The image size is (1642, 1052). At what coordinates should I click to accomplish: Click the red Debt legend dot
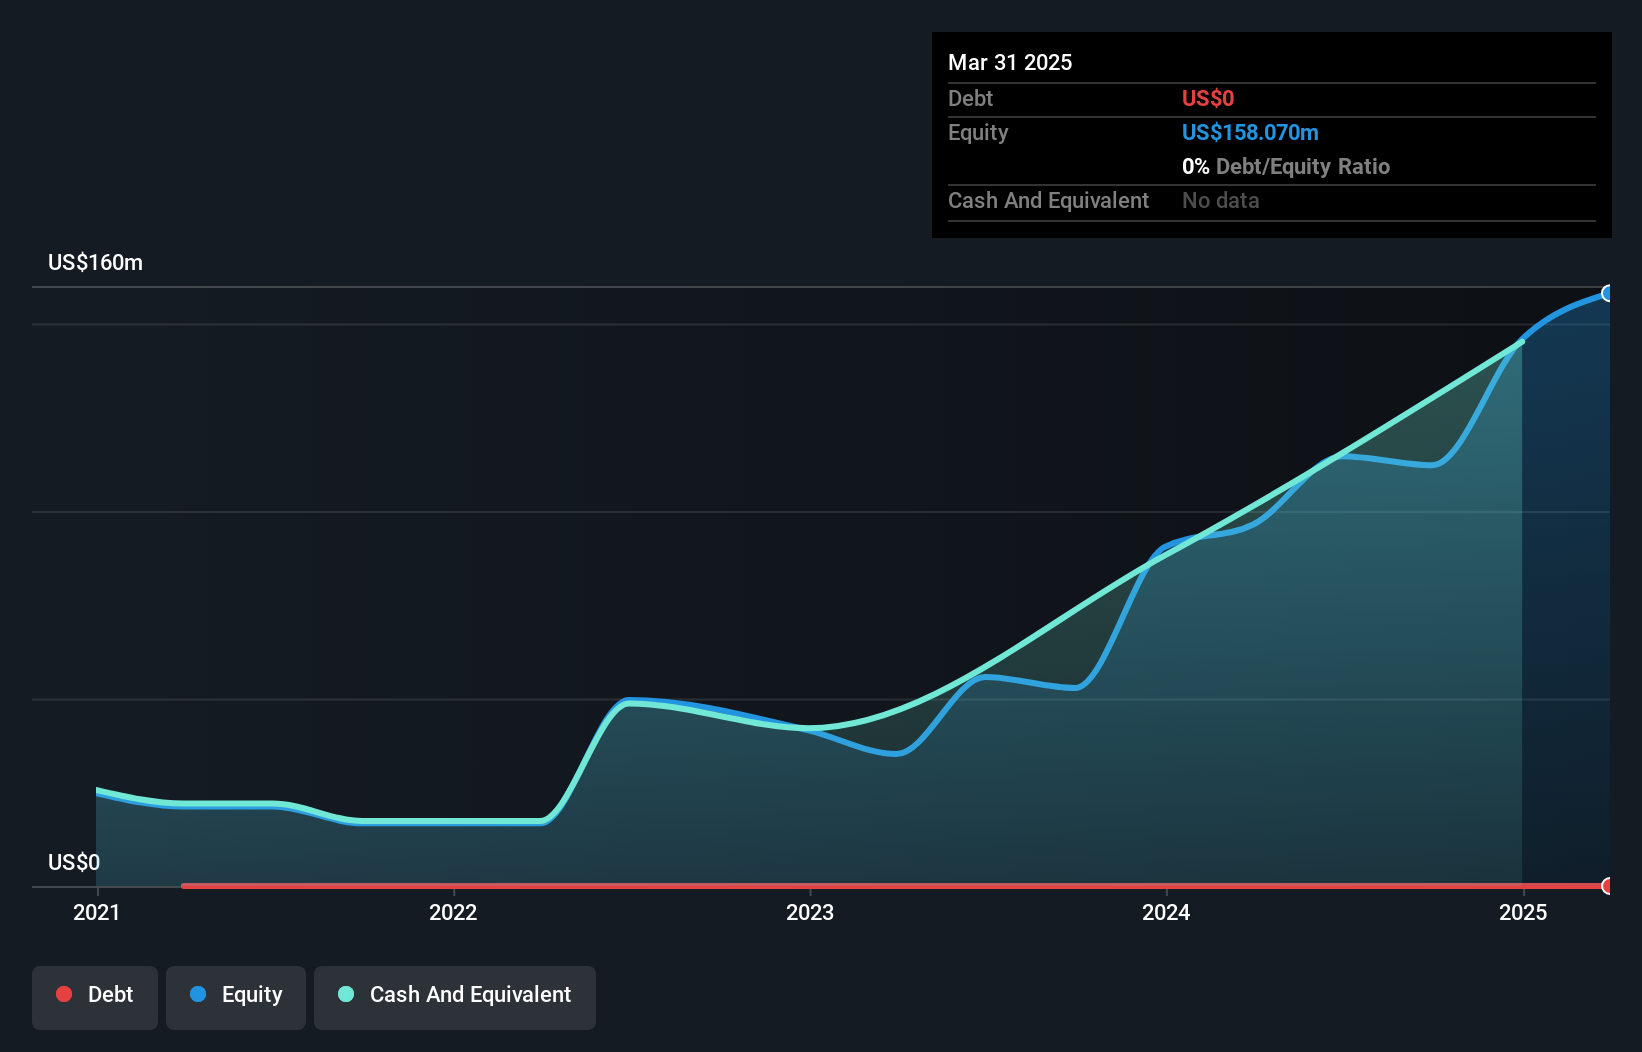(x=64, y=994)
